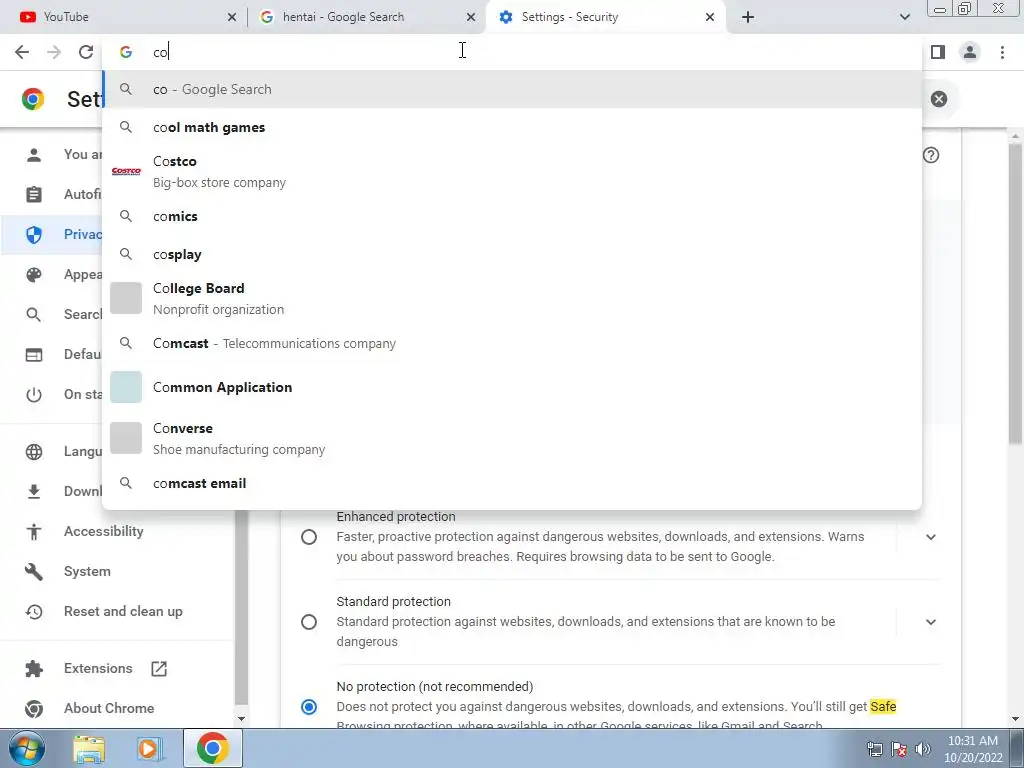1024x768 pixels.
Task: Select the Search engine magnifier icon
Action: click(34, 315)
